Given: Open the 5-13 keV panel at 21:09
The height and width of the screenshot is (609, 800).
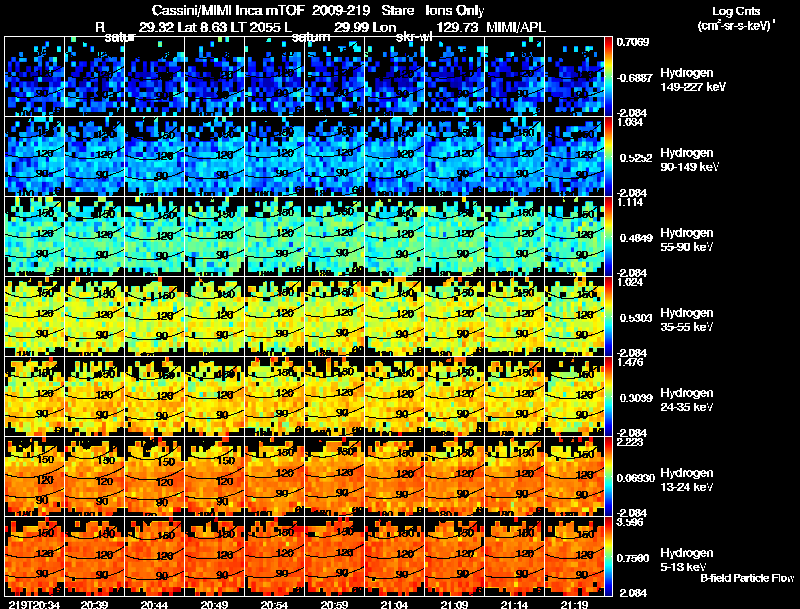Looking at the screenshot, I should [x=455, y=557].
